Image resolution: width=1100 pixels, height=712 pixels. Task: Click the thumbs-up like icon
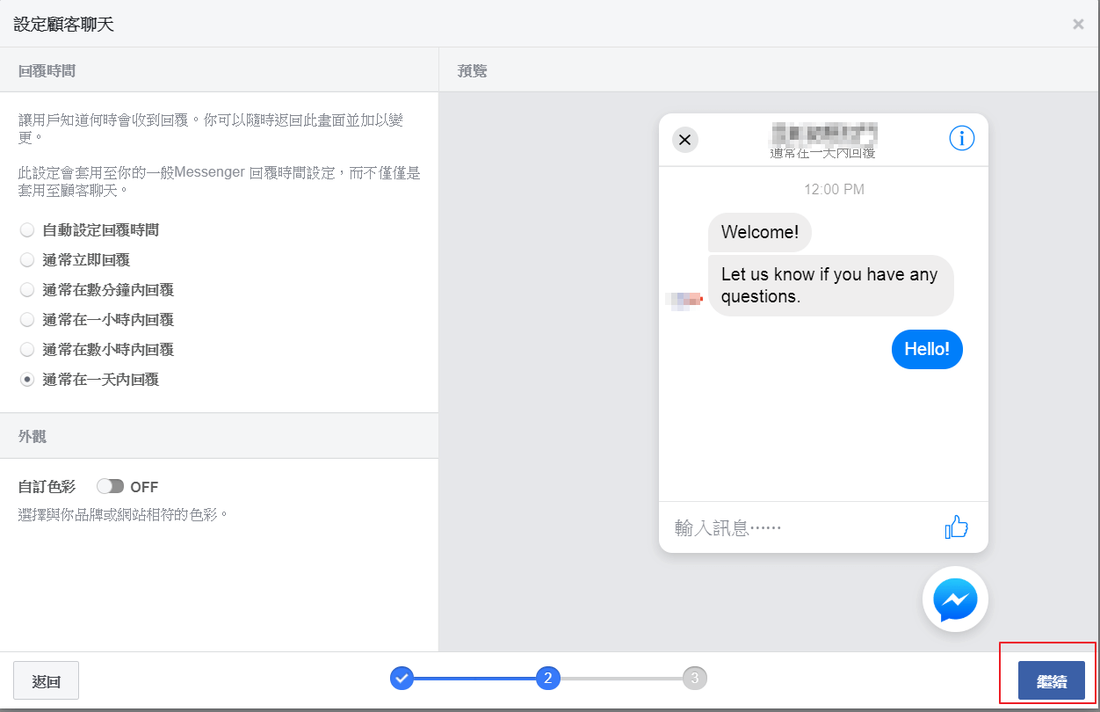tap(955, 527)
